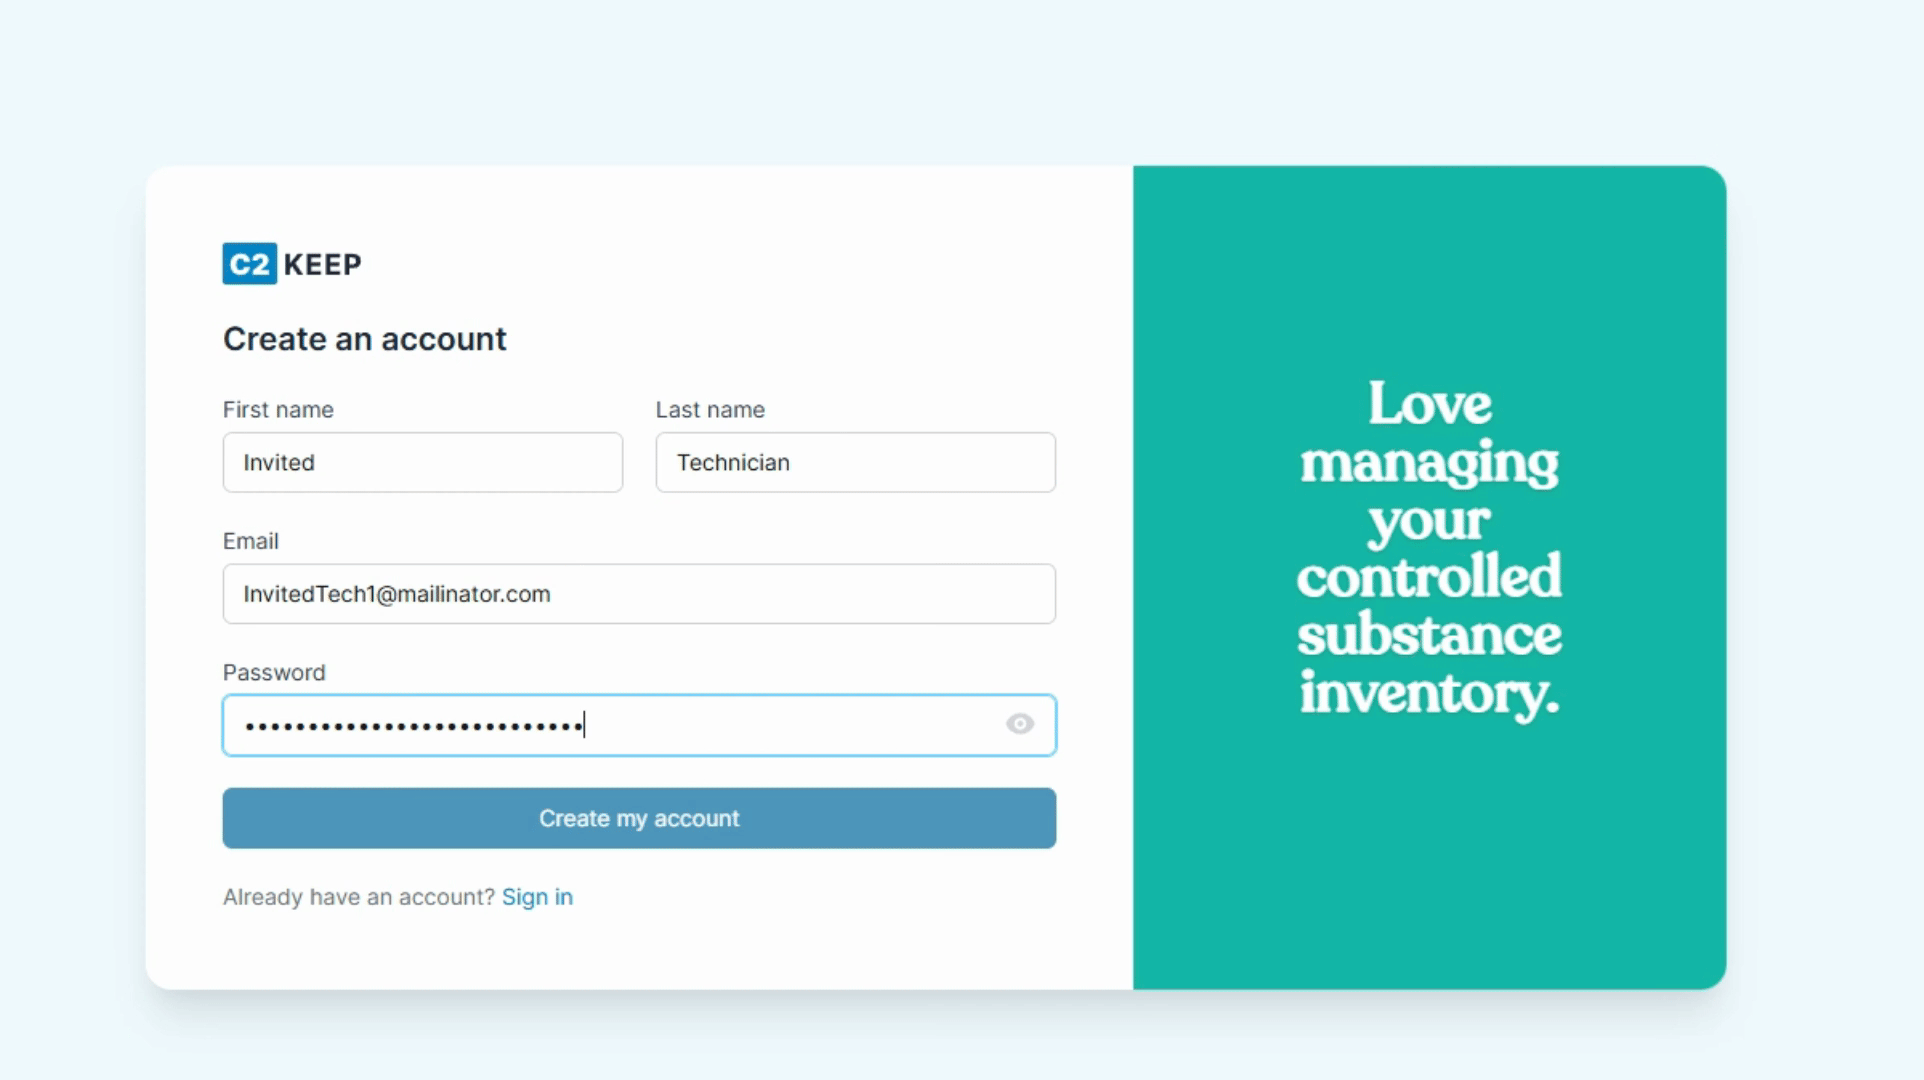Screen dimensions: 1924x1080
Task: Click the word Love in the slogan
Action: point(1429,404)
